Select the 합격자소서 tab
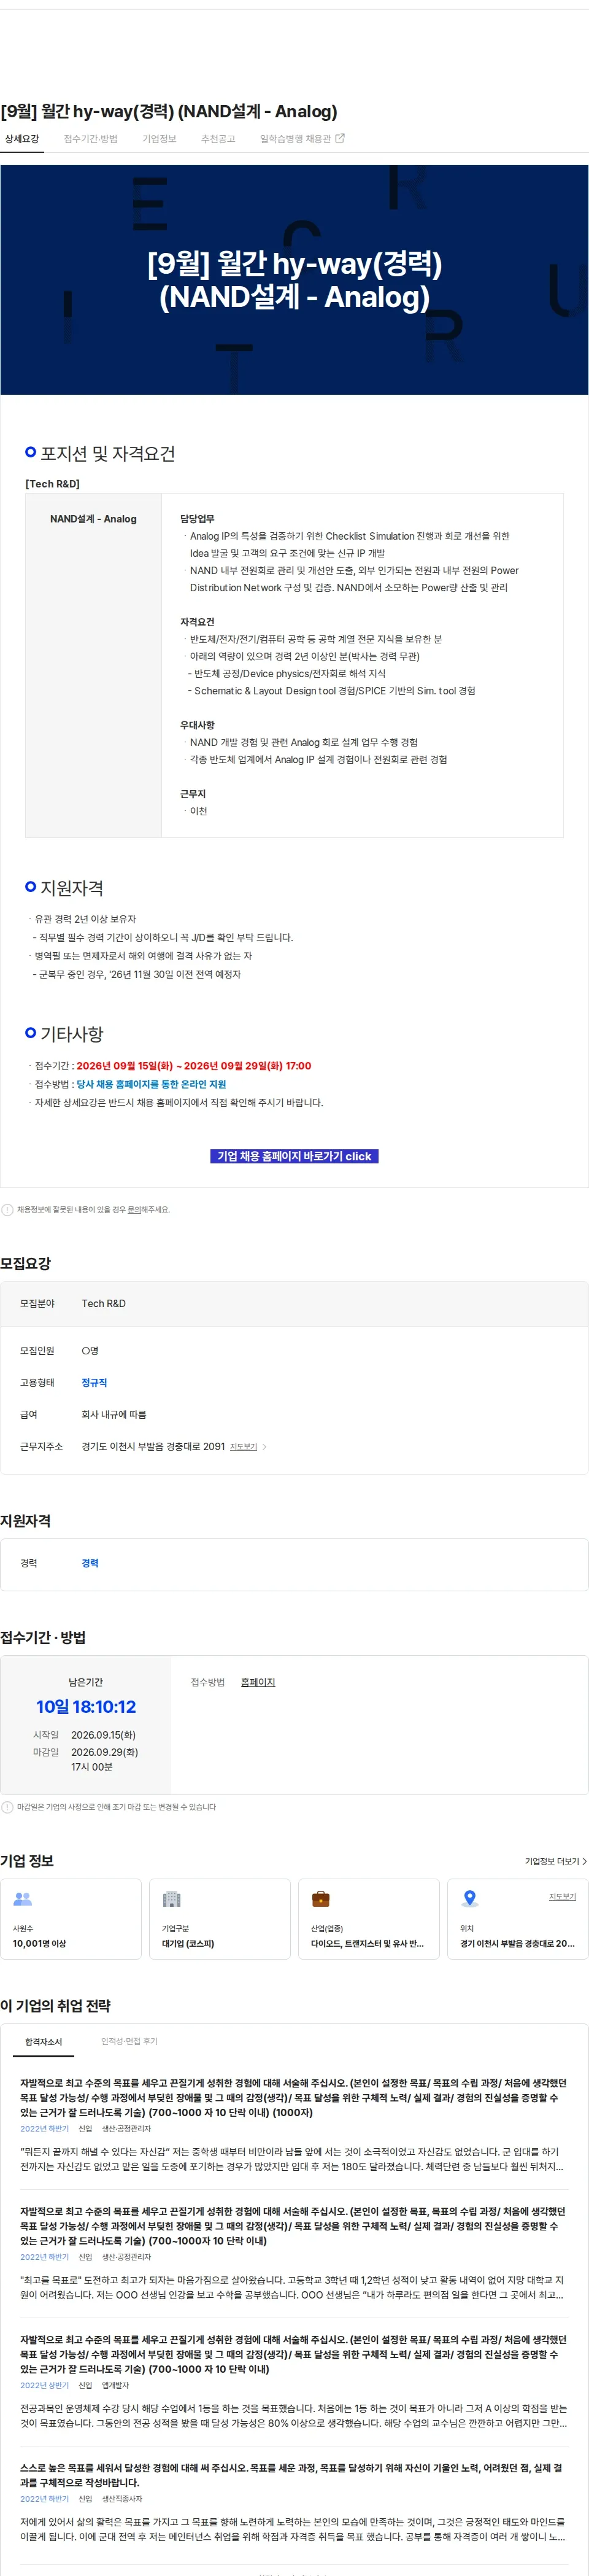The height and width of the screenshot is (2576, 589). coord(44,2041)
